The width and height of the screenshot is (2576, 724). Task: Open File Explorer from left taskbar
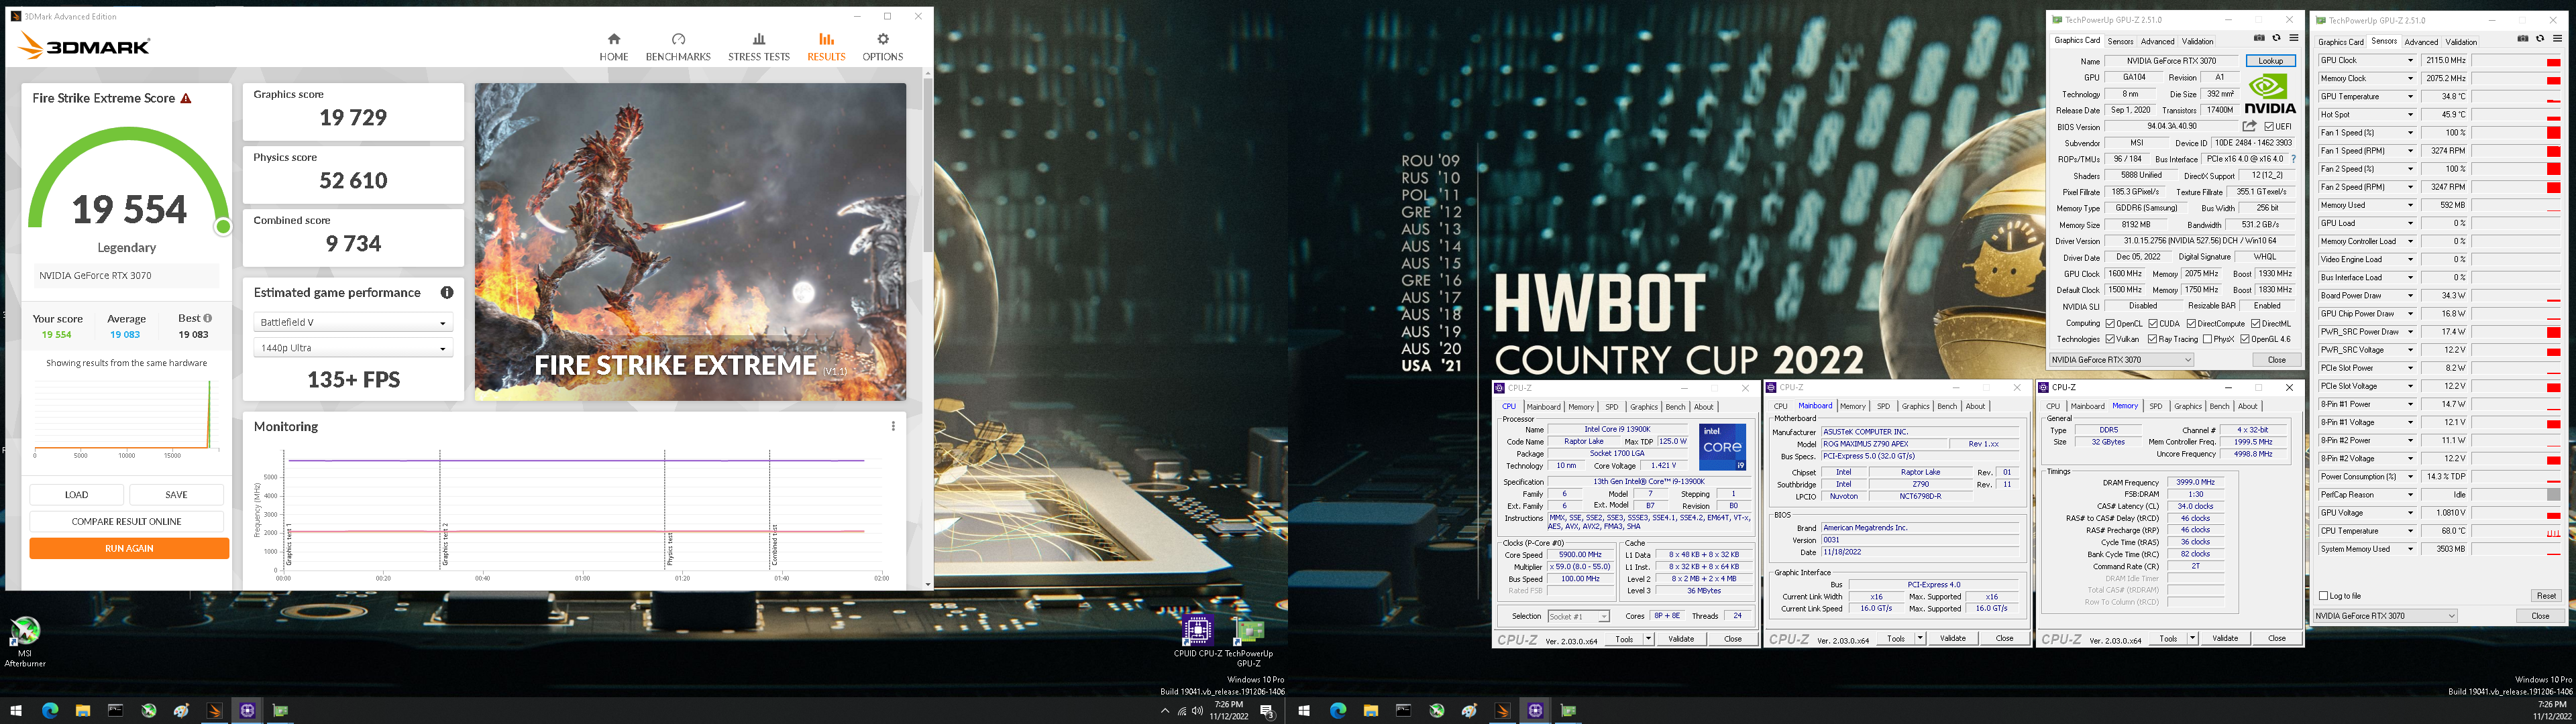83,711
